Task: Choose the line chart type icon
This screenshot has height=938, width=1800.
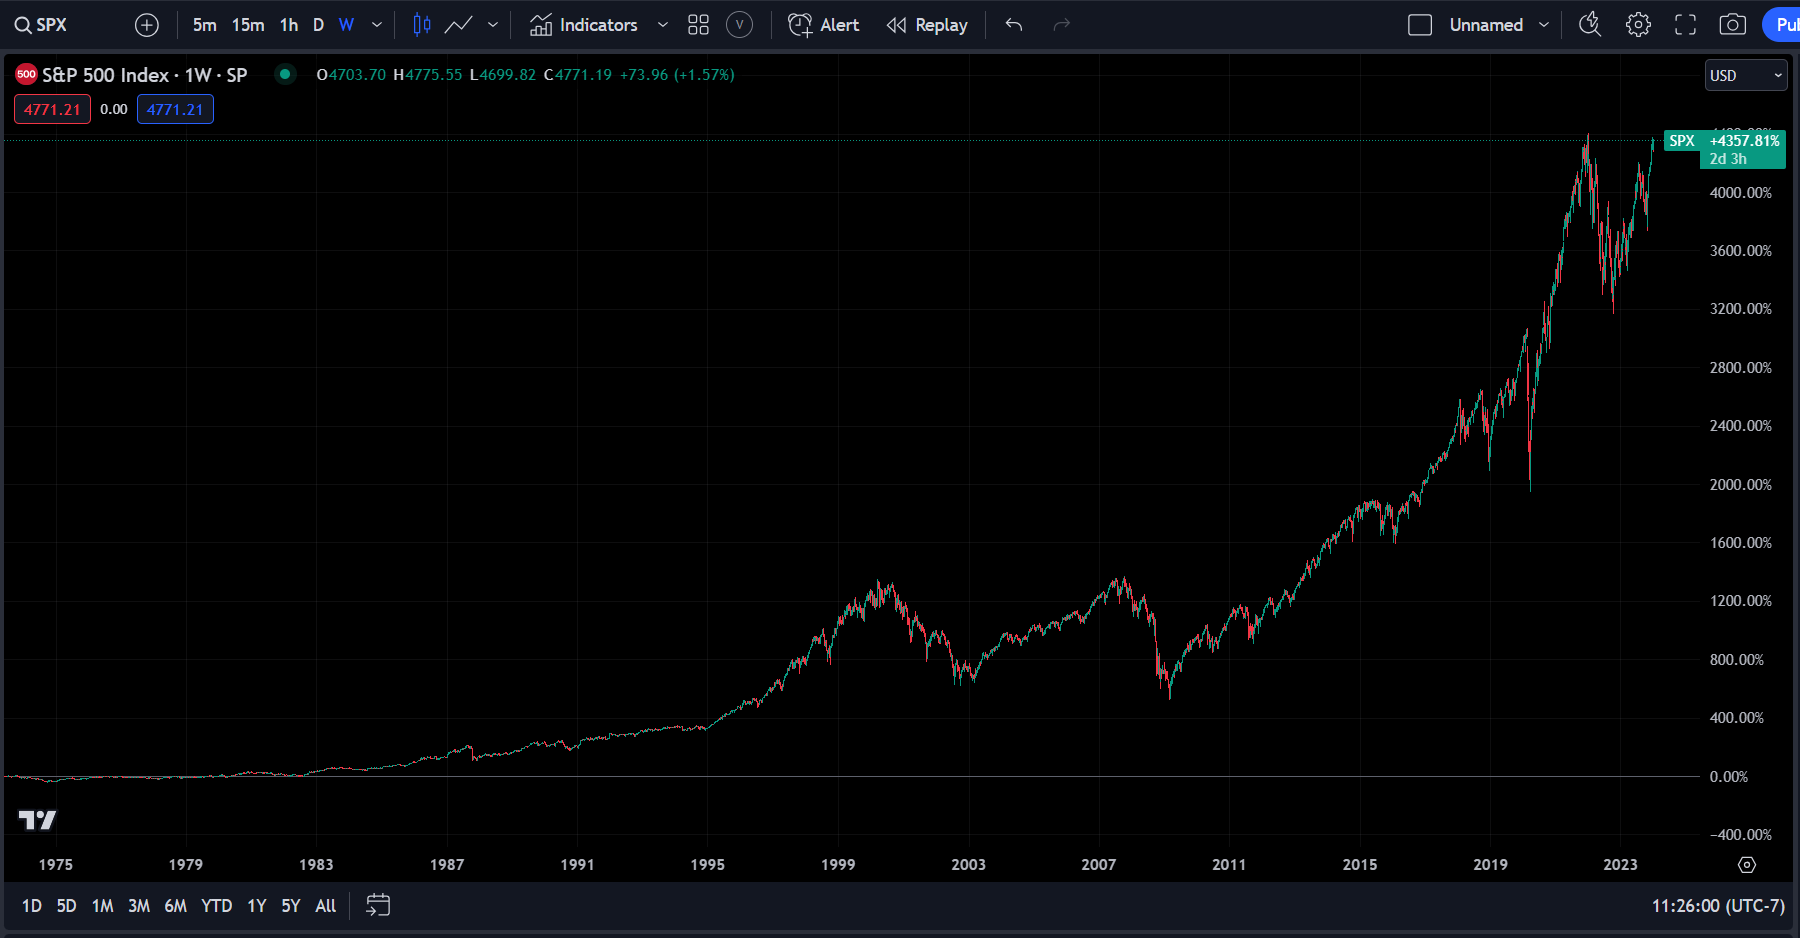Action: [x=459, y=25]
